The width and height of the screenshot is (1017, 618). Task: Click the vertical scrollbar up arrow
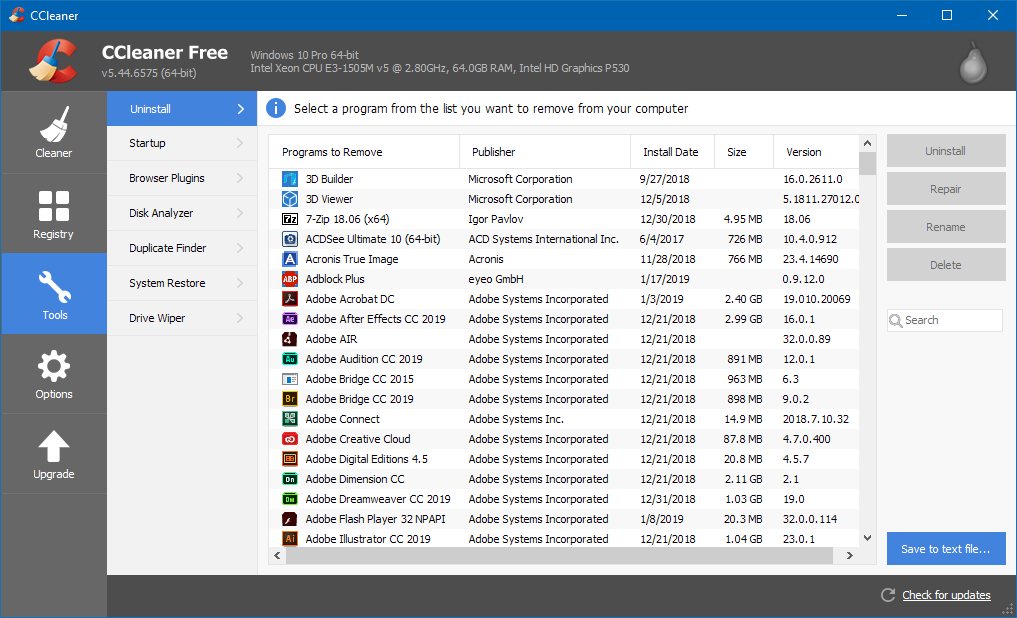coord(867,143)
